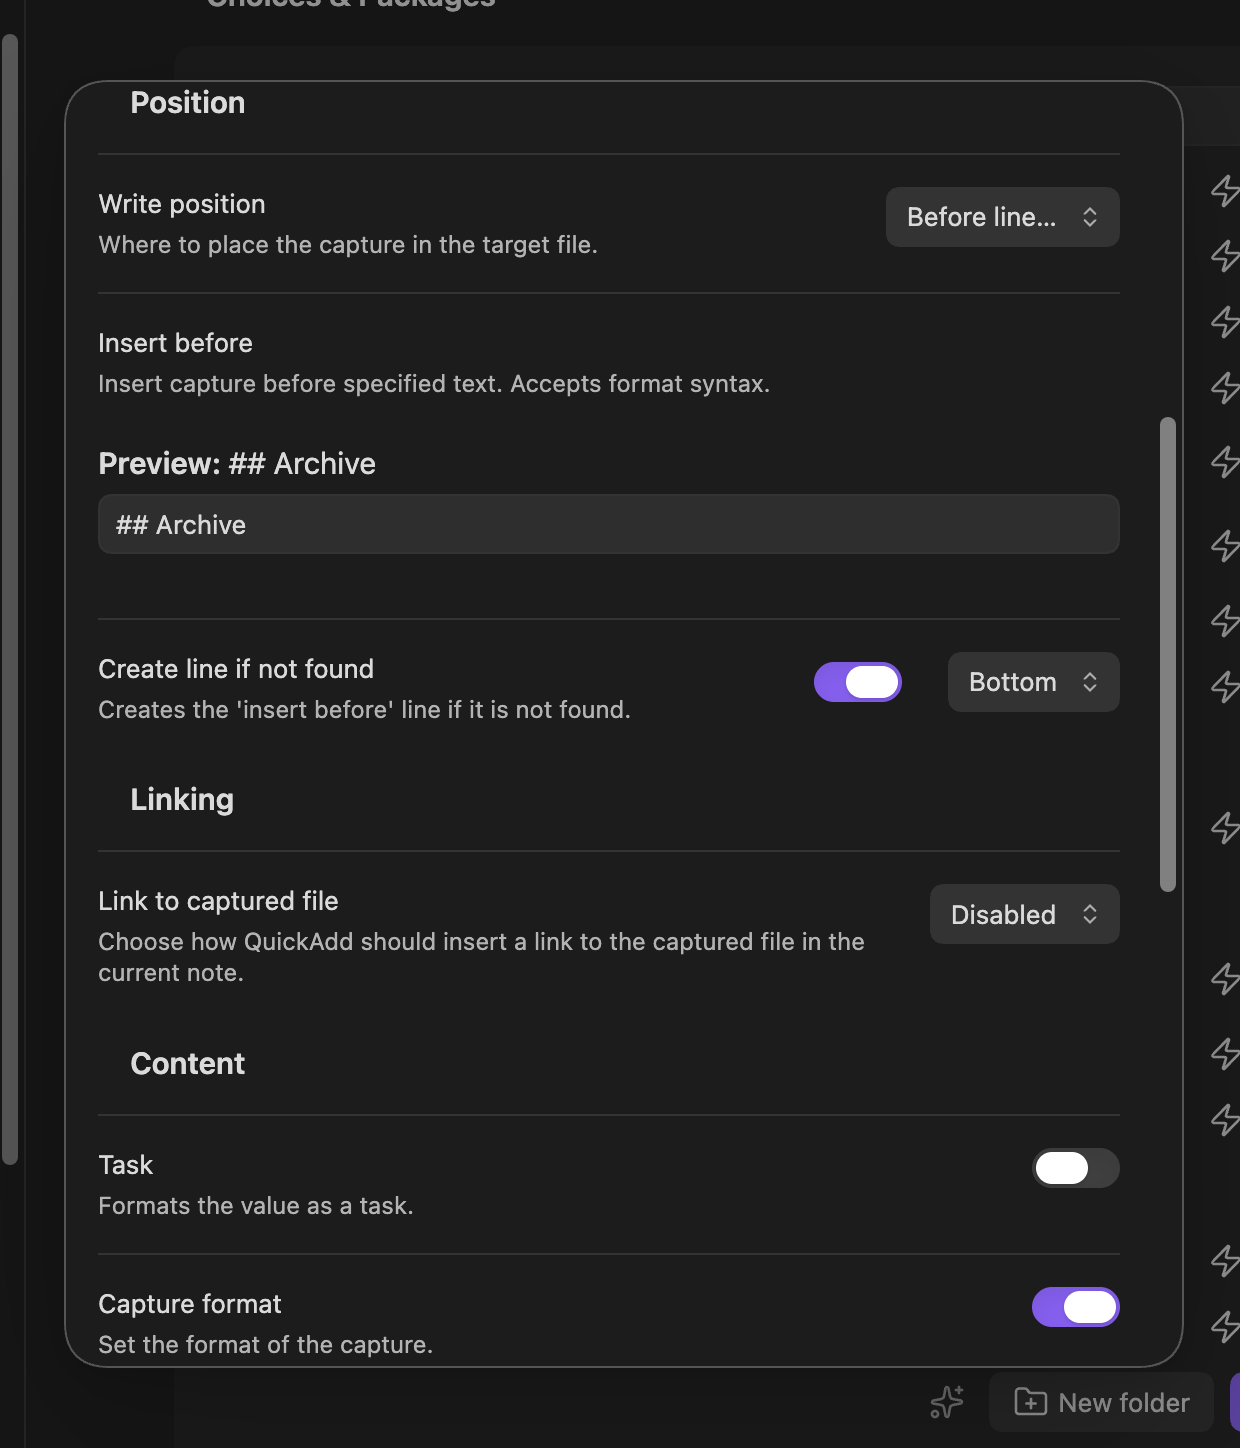Click the 'Content' section heading
1240x1448 pixels.
click(187, 1063)
